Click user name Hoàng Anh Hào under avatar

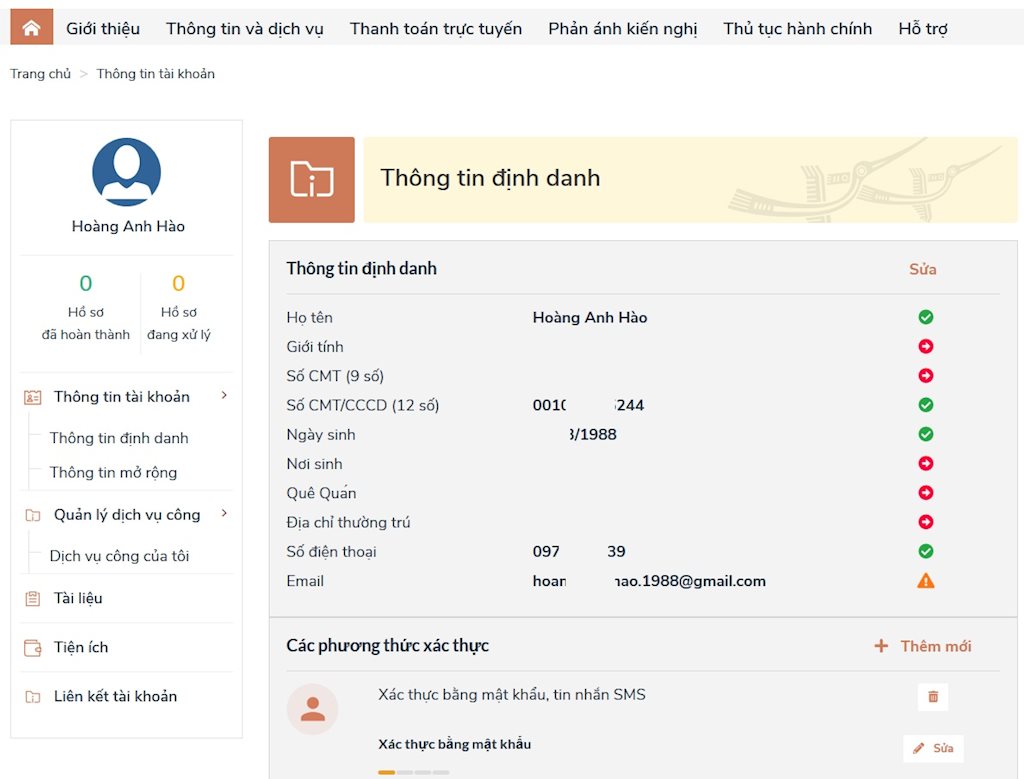click(x=128, y=227)
